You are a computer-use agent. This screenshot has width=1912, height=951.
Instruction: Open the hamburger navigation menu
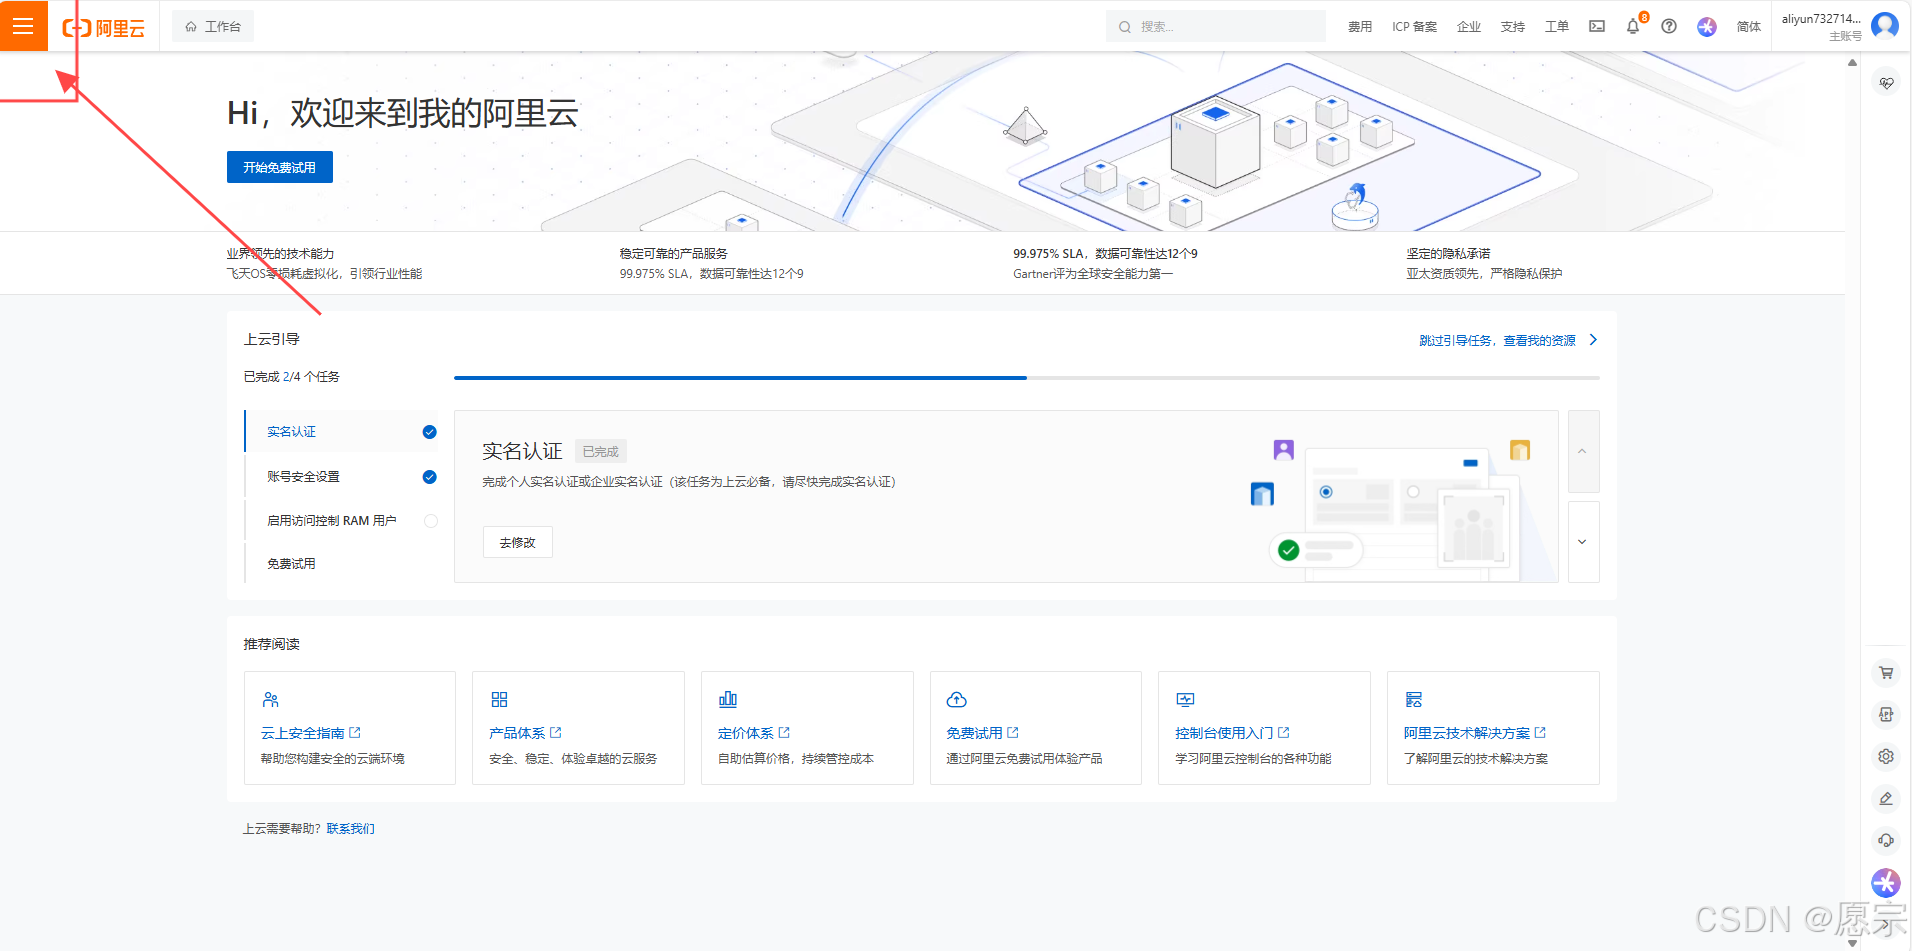(x=24, y=26)
